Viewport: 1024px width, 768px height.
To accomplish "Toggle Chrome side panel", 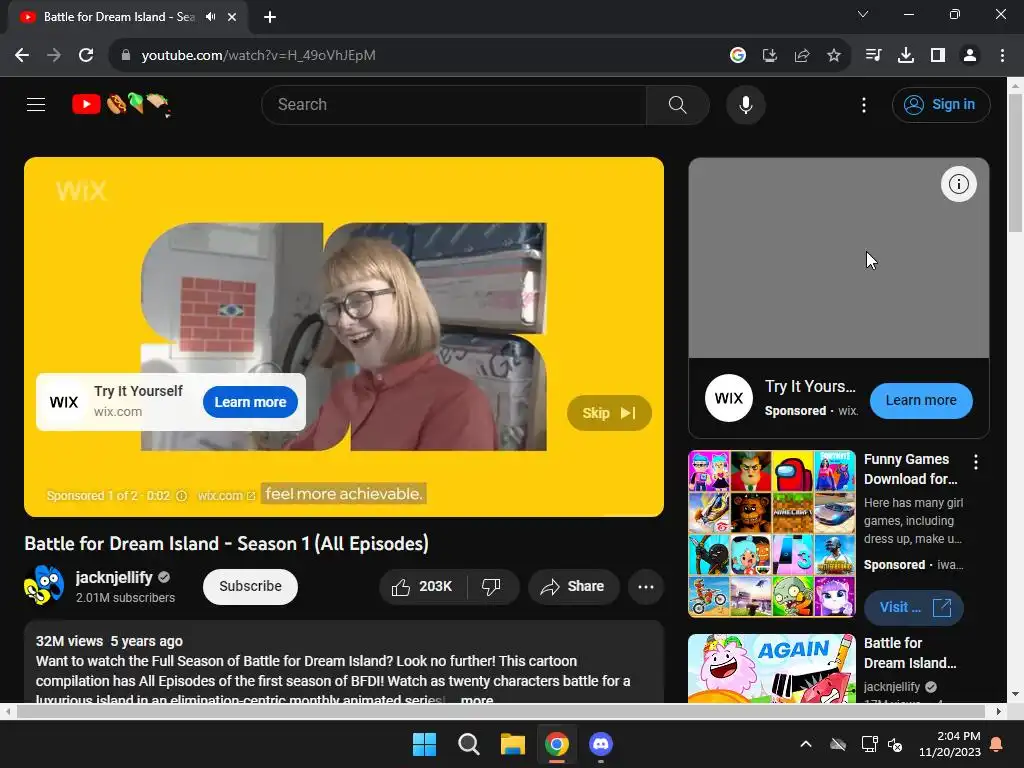I will (938, 56).
